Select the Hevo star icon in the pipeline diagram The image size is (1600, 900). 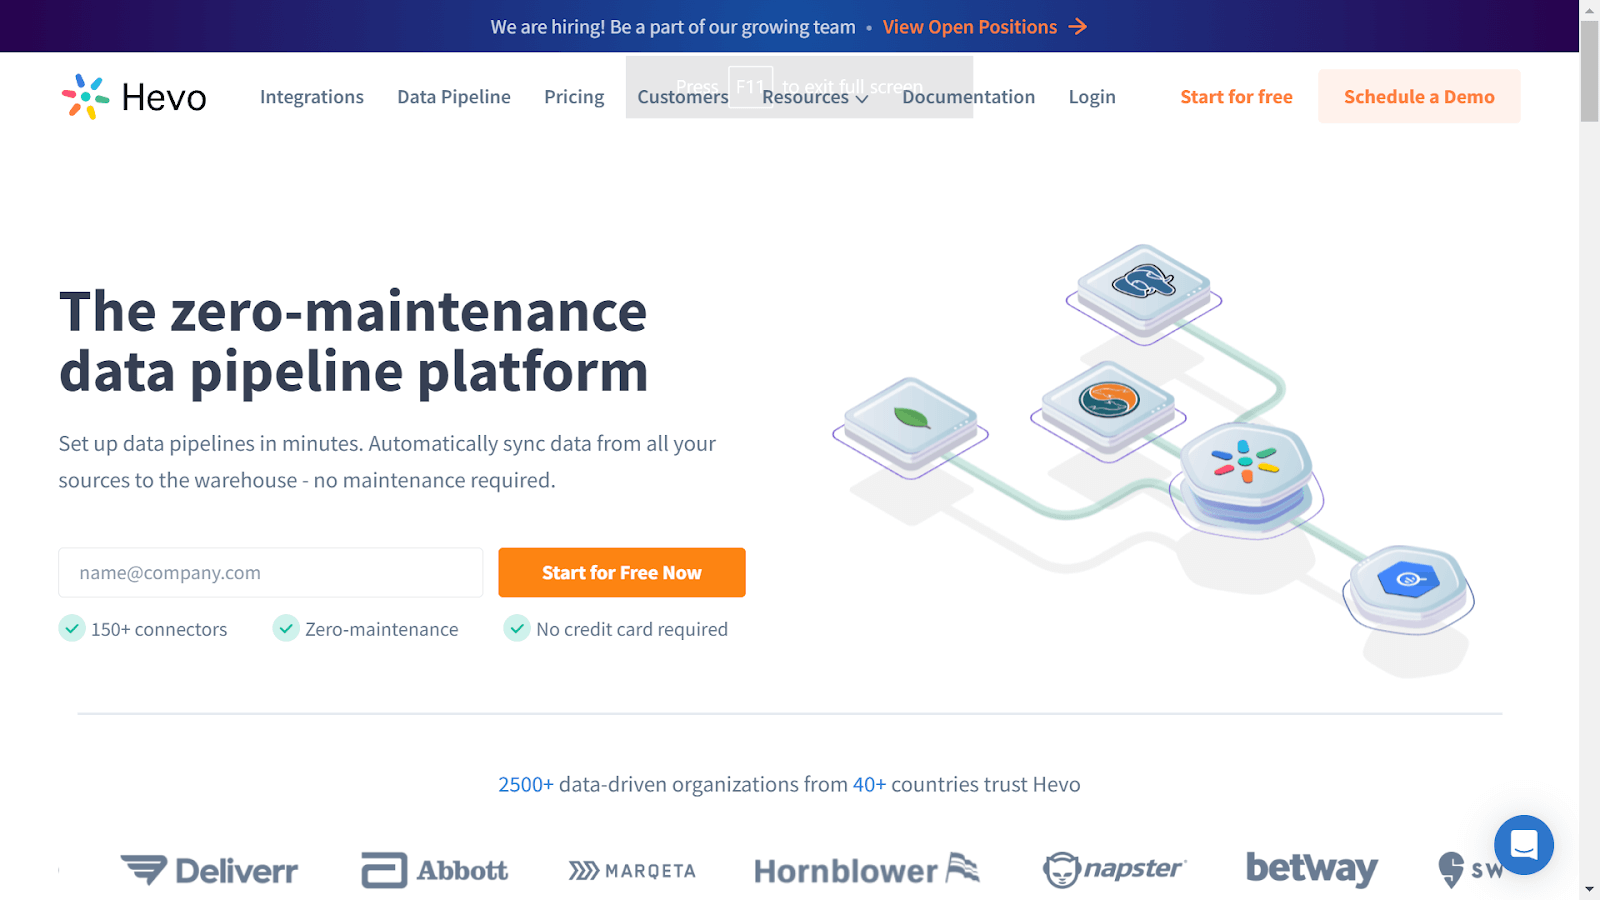(x=1243, y=463)
